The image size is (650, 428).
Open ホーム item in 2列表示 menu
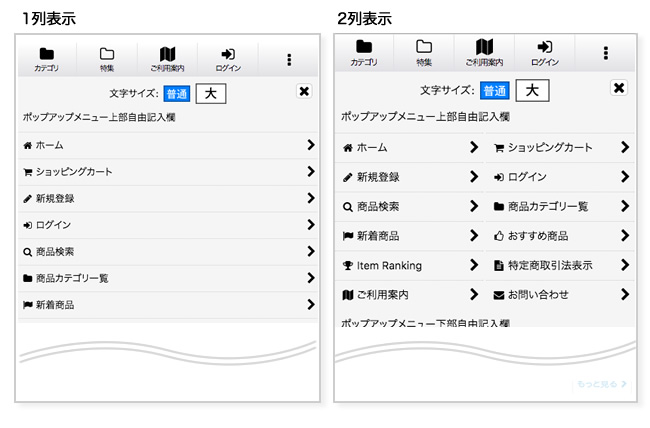click(409, 148)
